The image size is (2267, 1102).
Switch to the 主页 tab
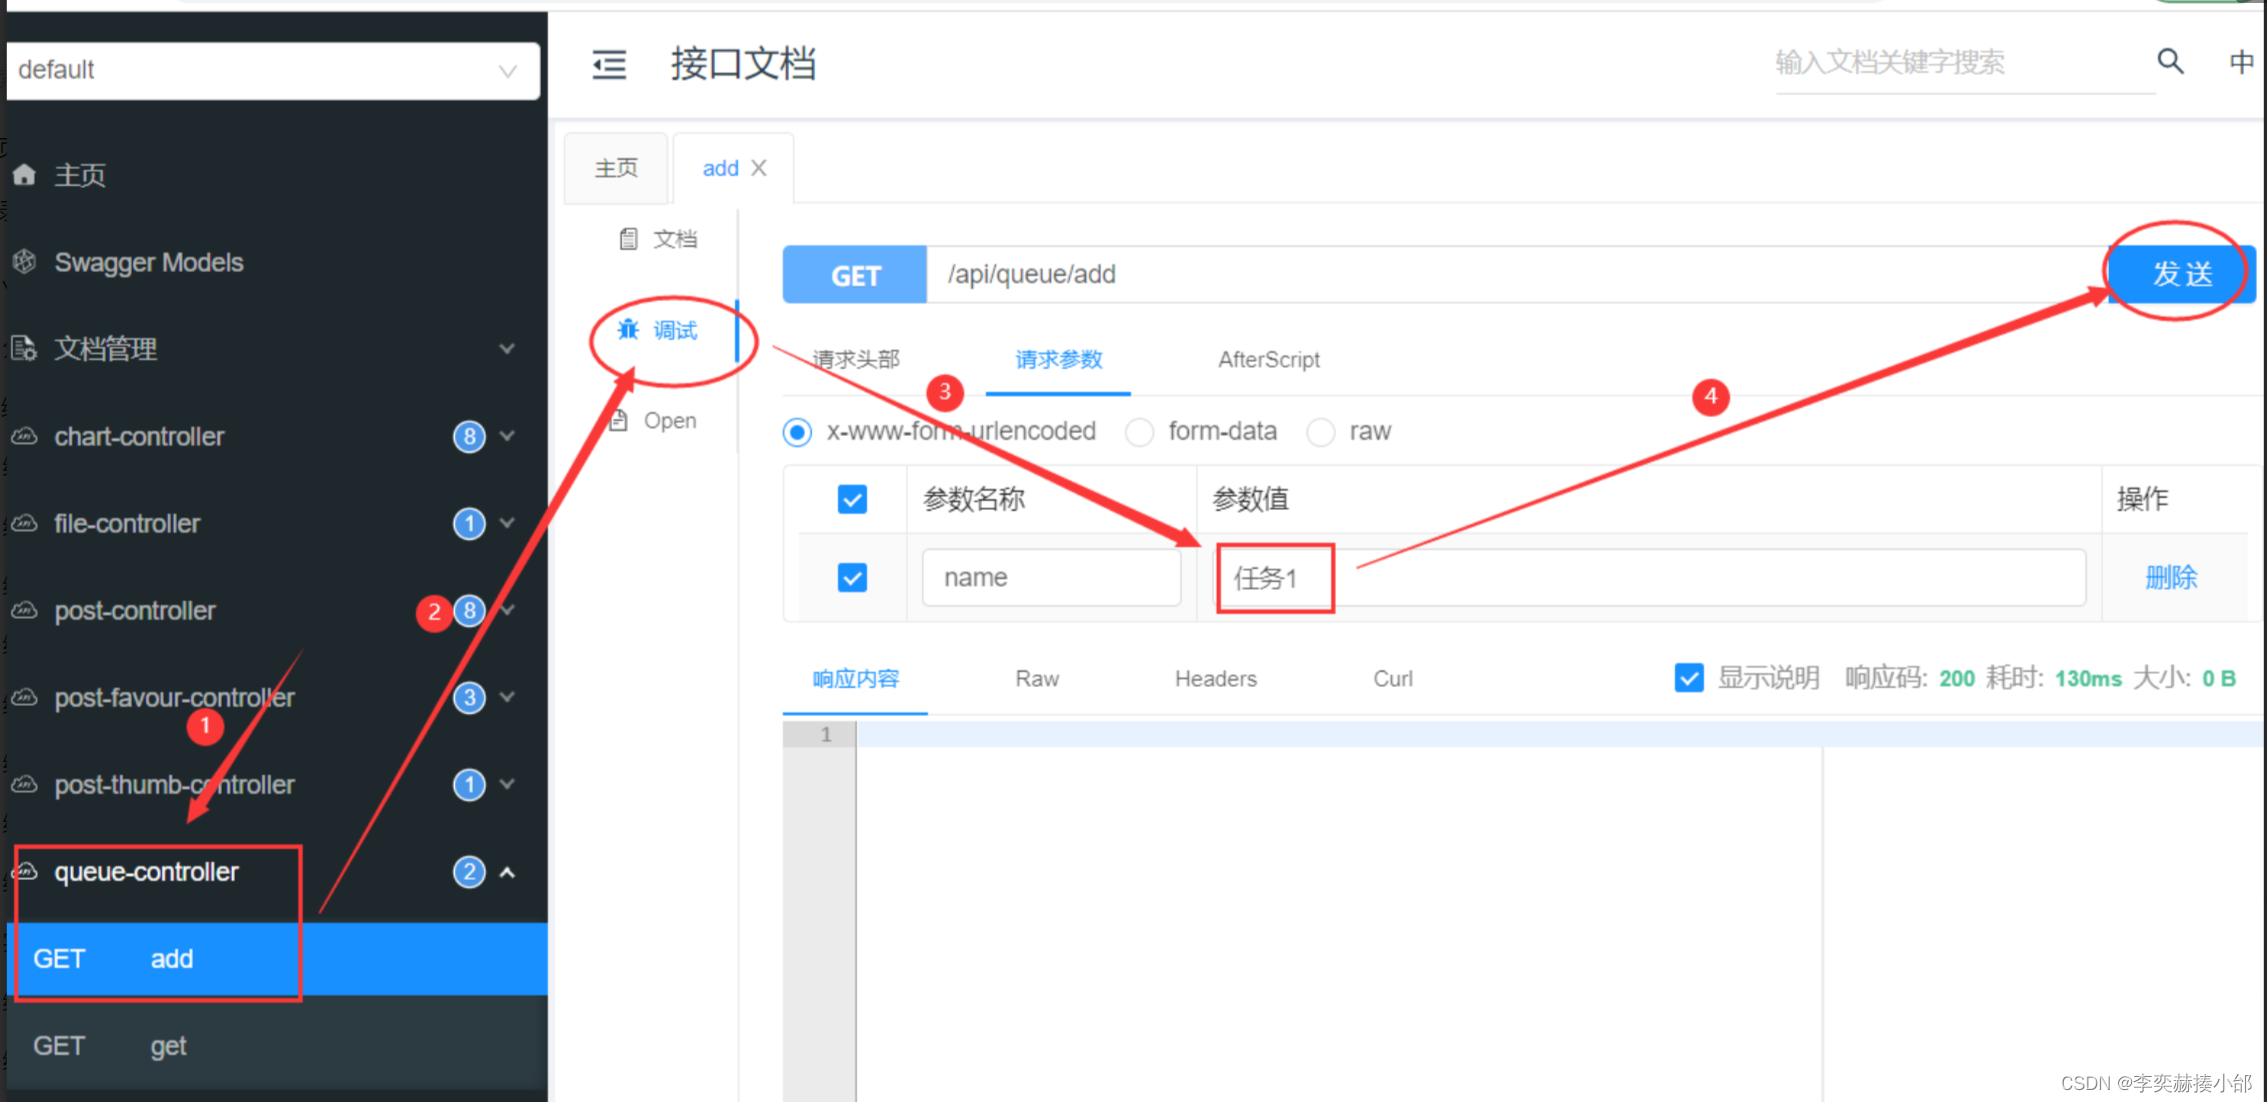(x=616, y=168)
